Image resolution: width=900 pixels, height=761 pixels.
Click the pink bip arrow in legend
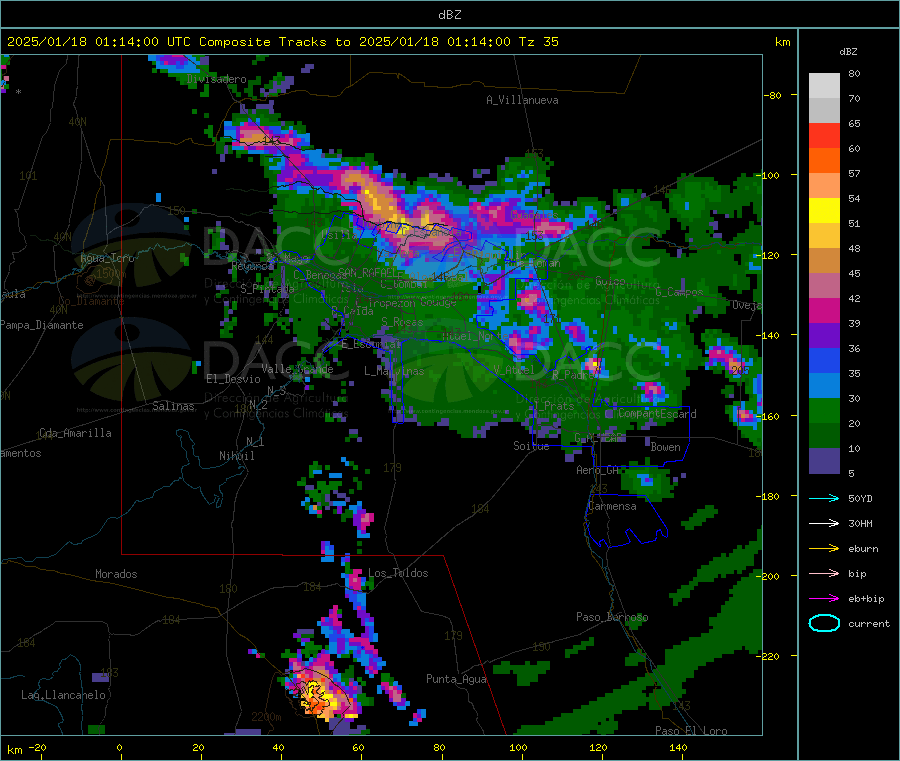coord(824,573)
